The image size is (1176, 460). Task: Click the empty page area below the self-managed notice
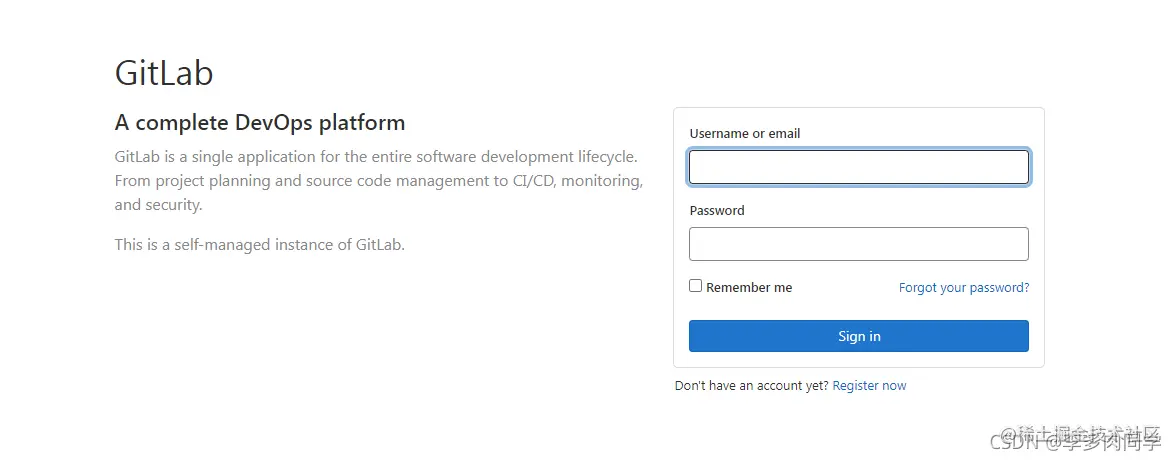(x=338, y=345)
